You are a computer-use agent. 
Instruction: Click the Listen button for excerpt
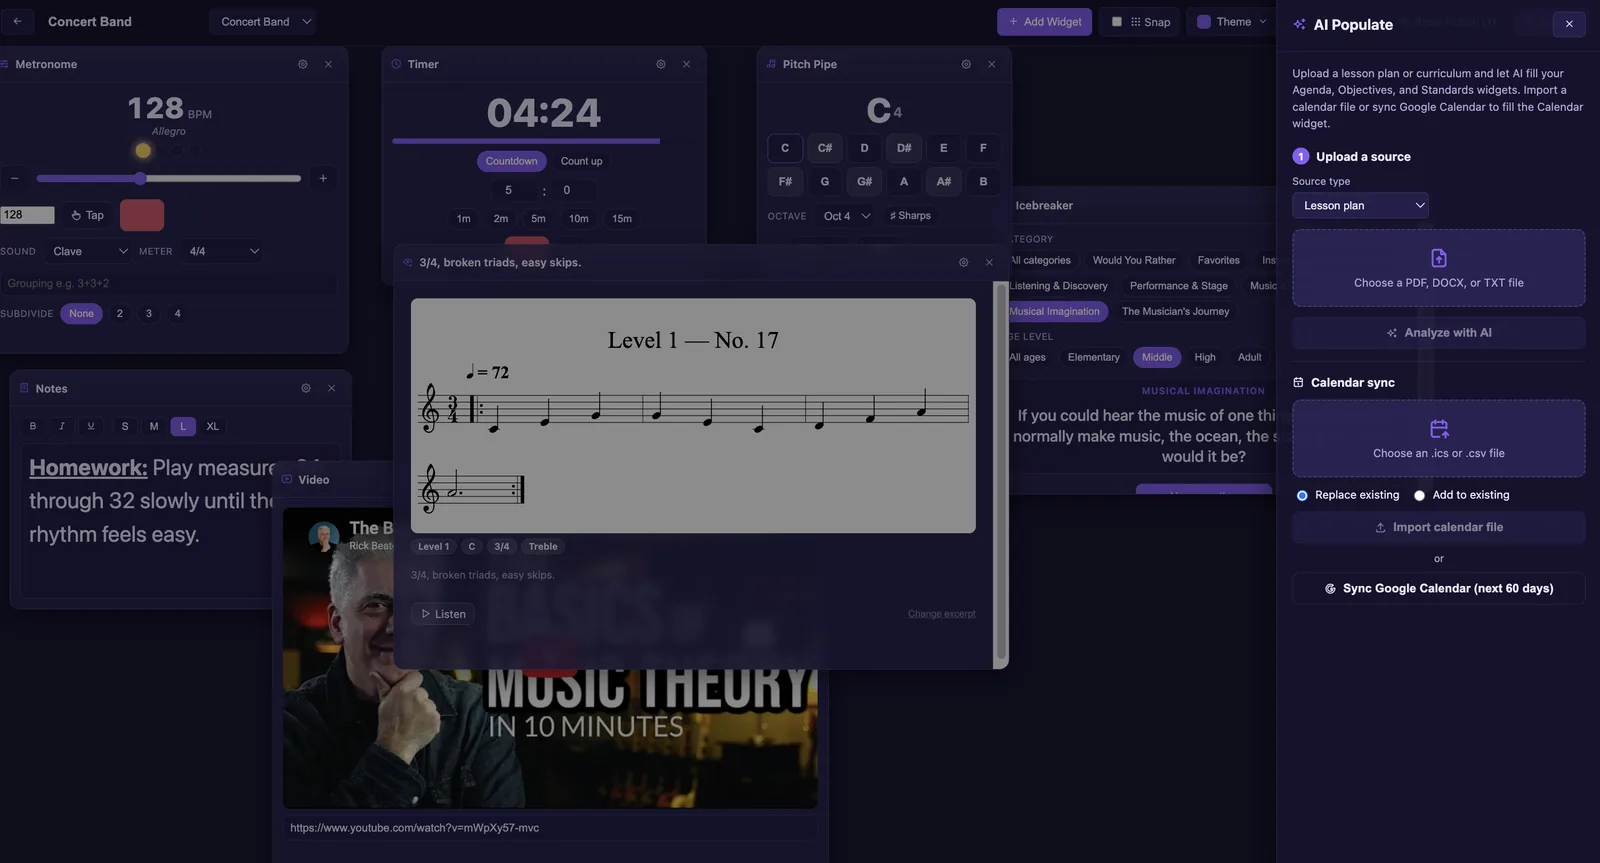coord(443,614)
